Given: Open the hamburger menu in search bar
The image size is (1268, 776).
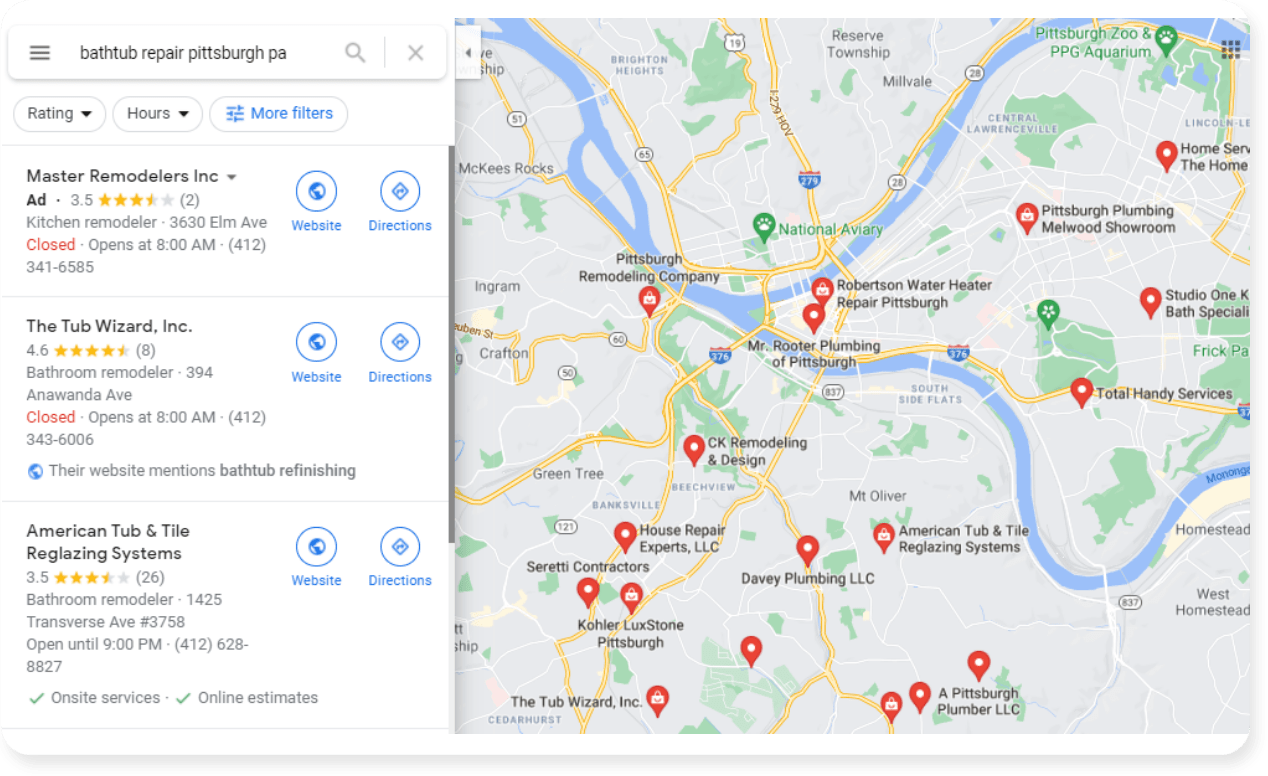Looking at the screenshot, I should tap(40, 53).
